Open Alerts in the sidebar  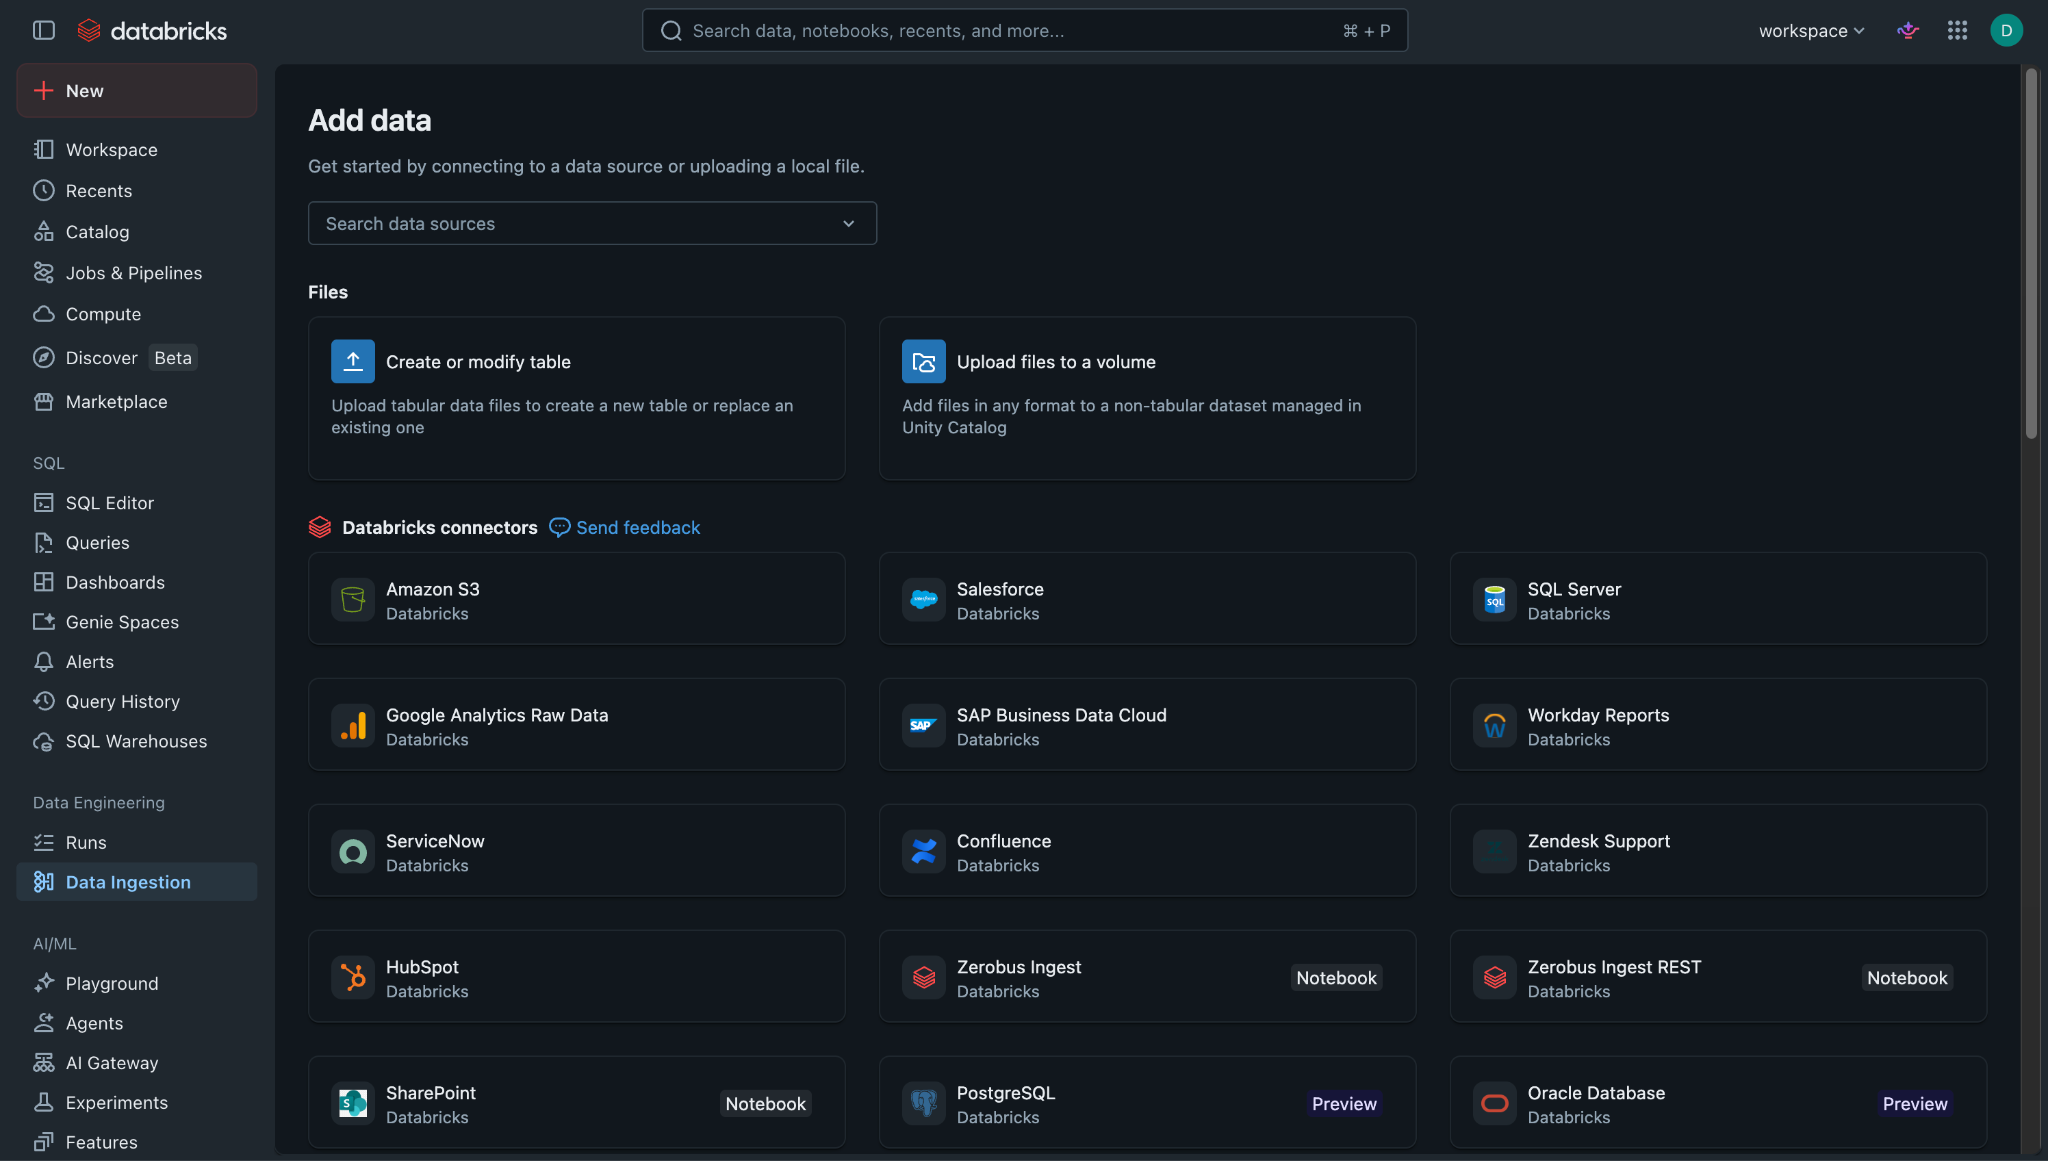[137, 662]
